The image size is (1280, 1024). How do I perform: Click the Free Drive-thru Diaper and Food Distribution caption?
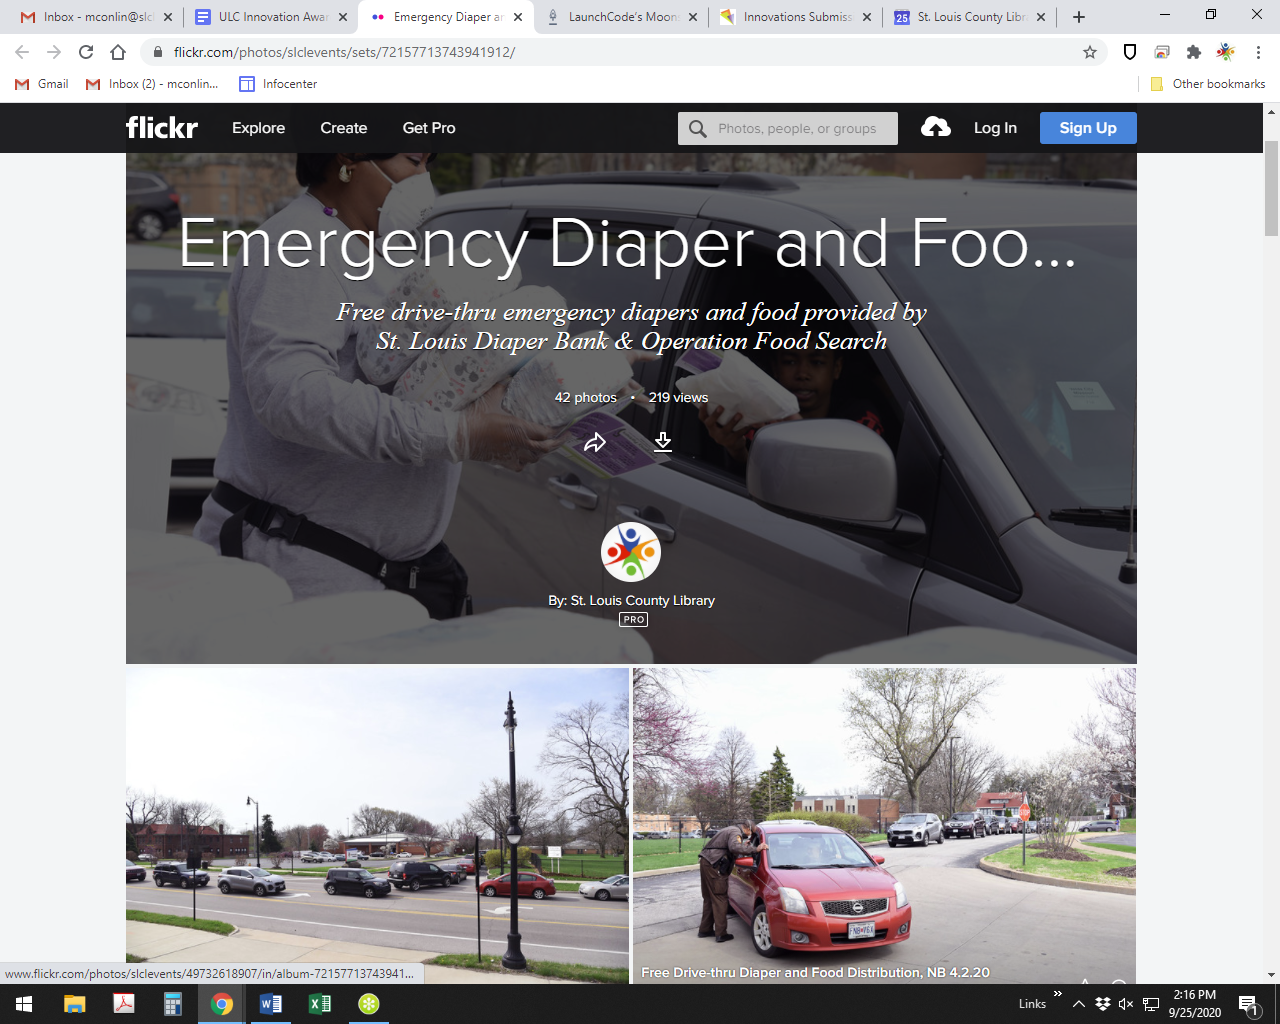click(x=815, y=972)
